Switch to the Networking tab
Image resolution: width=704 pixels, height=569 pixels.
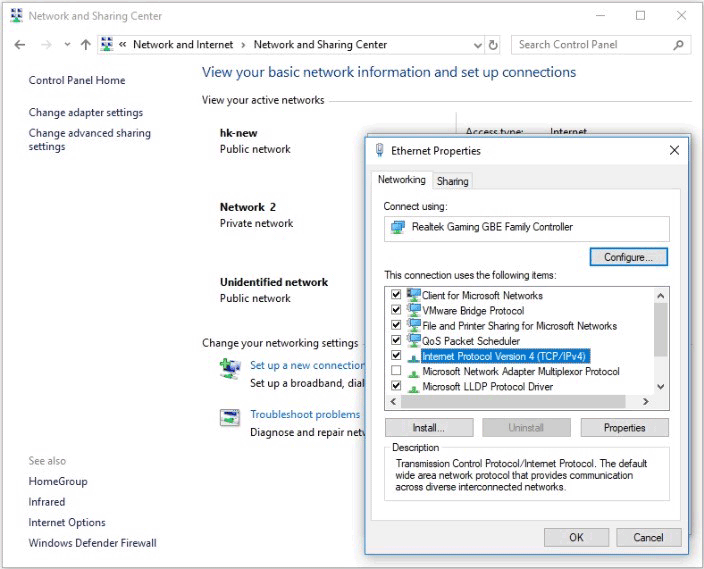click(401, 180)
